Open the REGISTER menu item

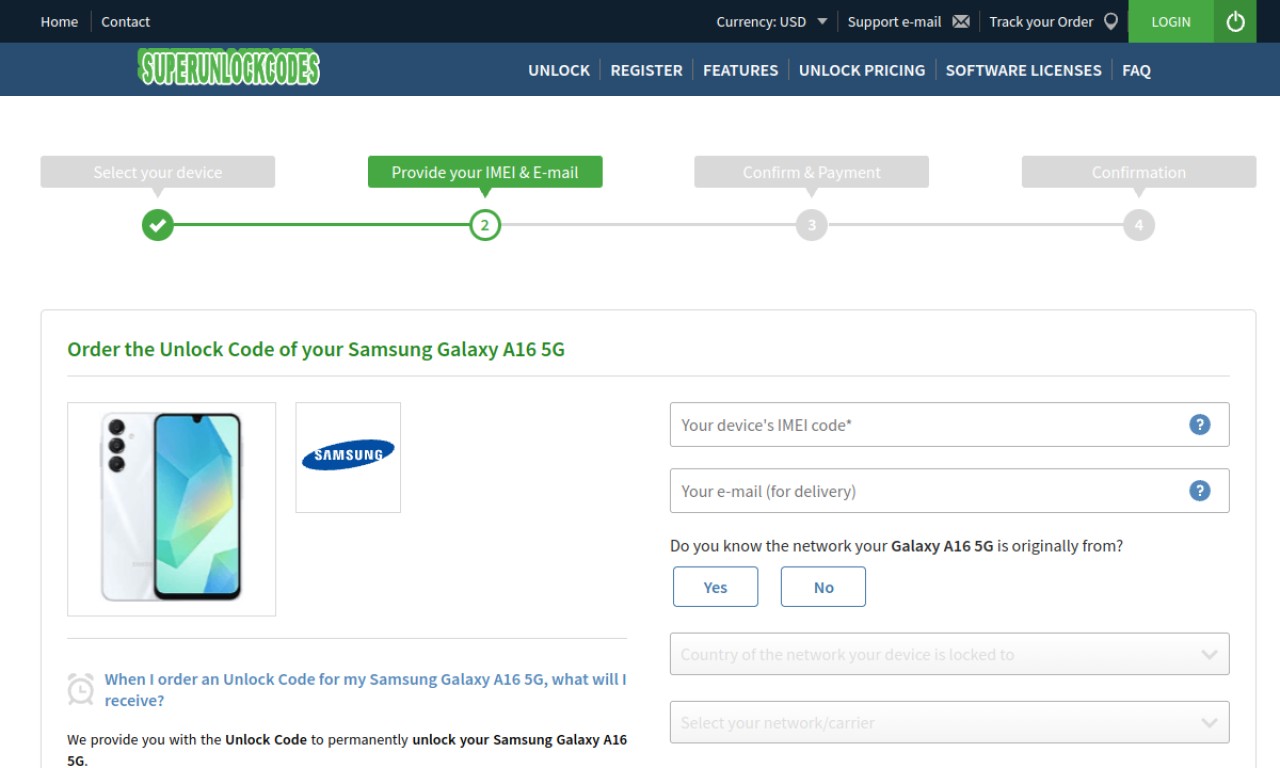click(646, 70)
